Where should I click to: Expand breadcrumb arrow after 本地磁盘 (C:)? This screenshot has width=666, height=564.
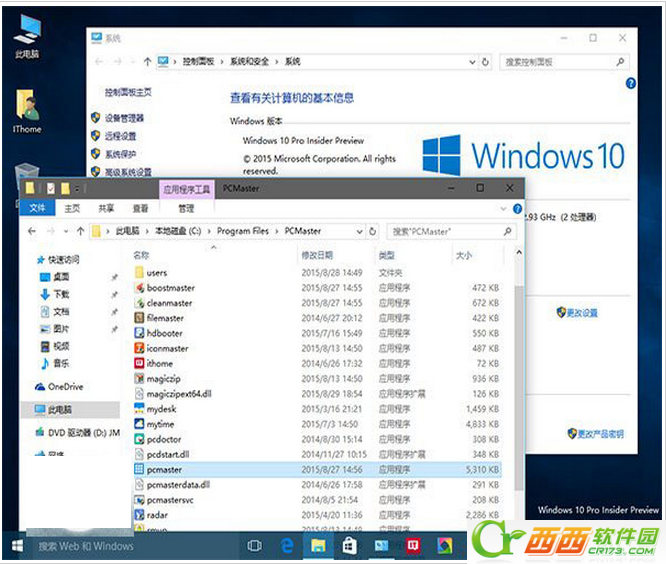[x=209, y=231]
